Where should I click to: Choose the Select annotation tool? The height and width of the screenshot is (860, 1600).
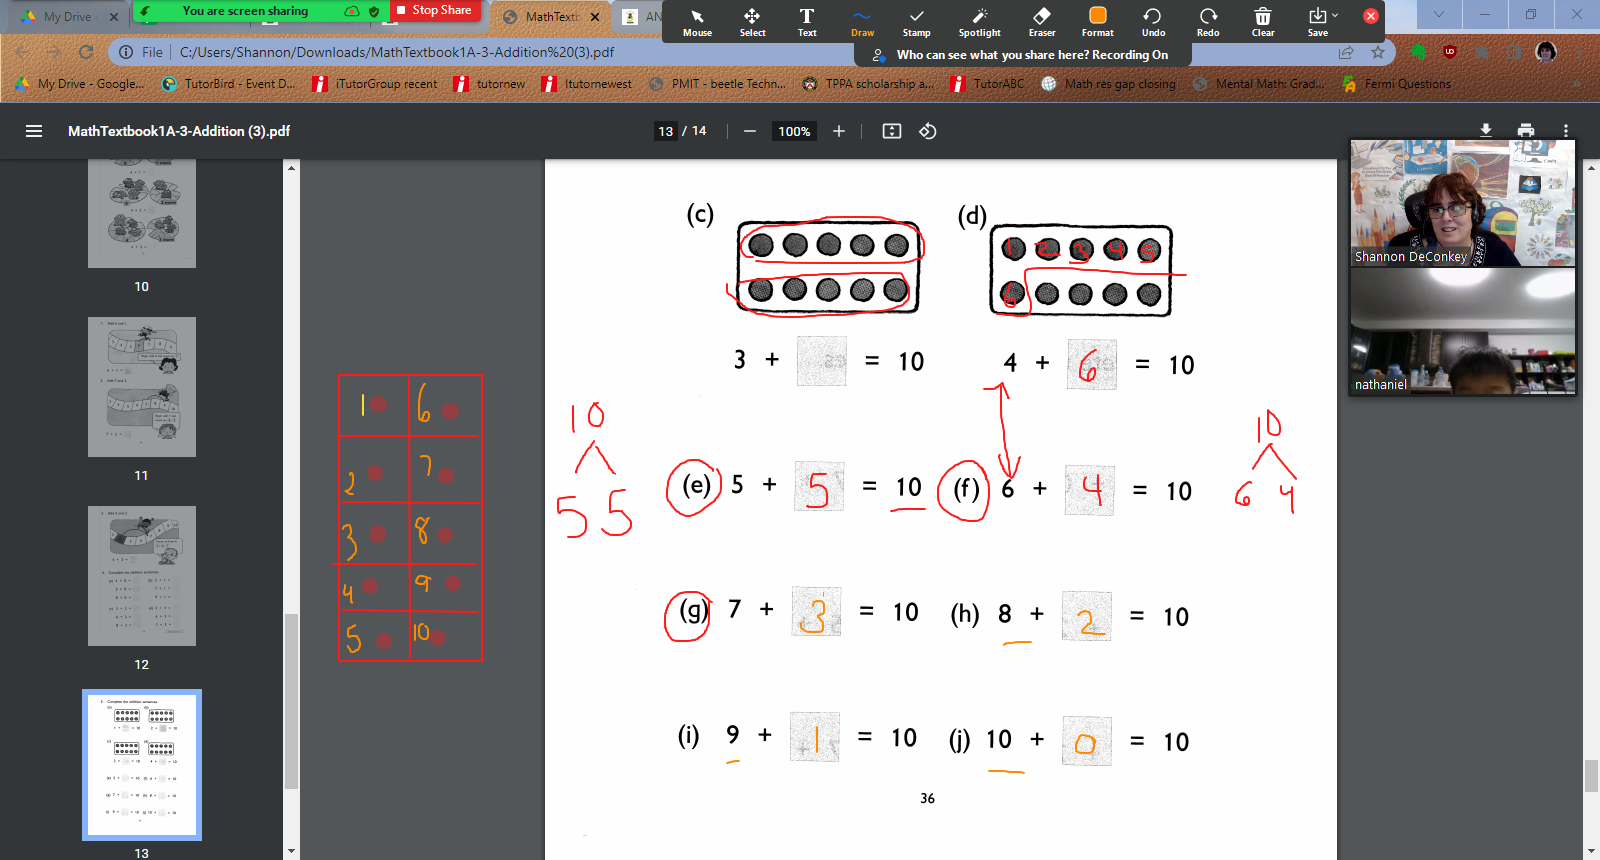click(752, 21)
